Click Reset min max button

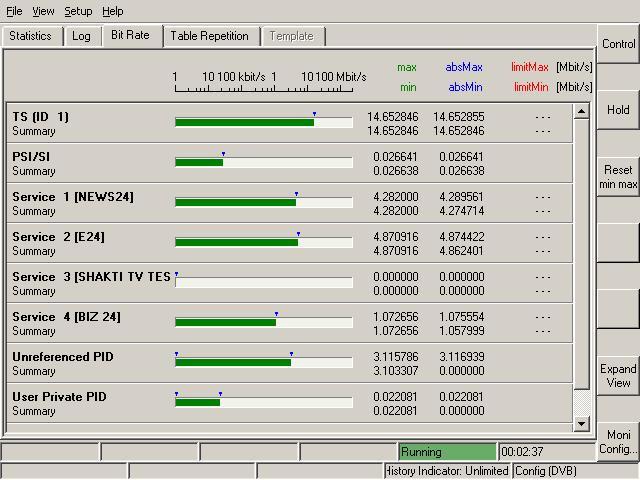tap(618, 177)
